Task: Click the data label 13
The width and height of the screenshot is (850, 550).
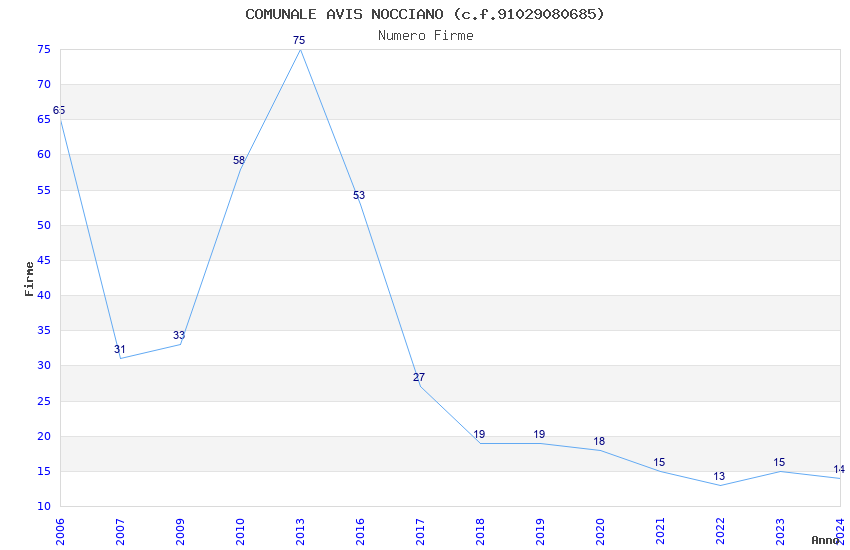Action: pyautogui.click(x=719, y=477)
